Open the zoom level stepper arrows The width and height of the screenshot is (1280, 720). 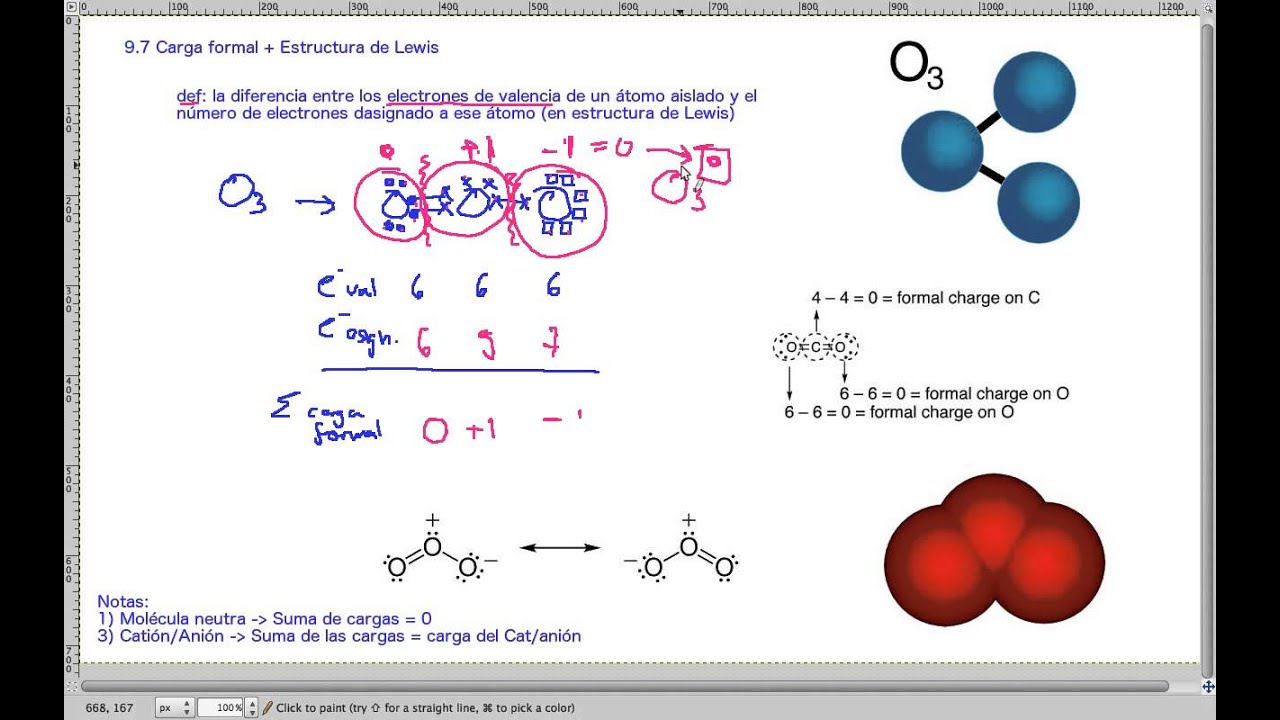click(x=251, y=707)
